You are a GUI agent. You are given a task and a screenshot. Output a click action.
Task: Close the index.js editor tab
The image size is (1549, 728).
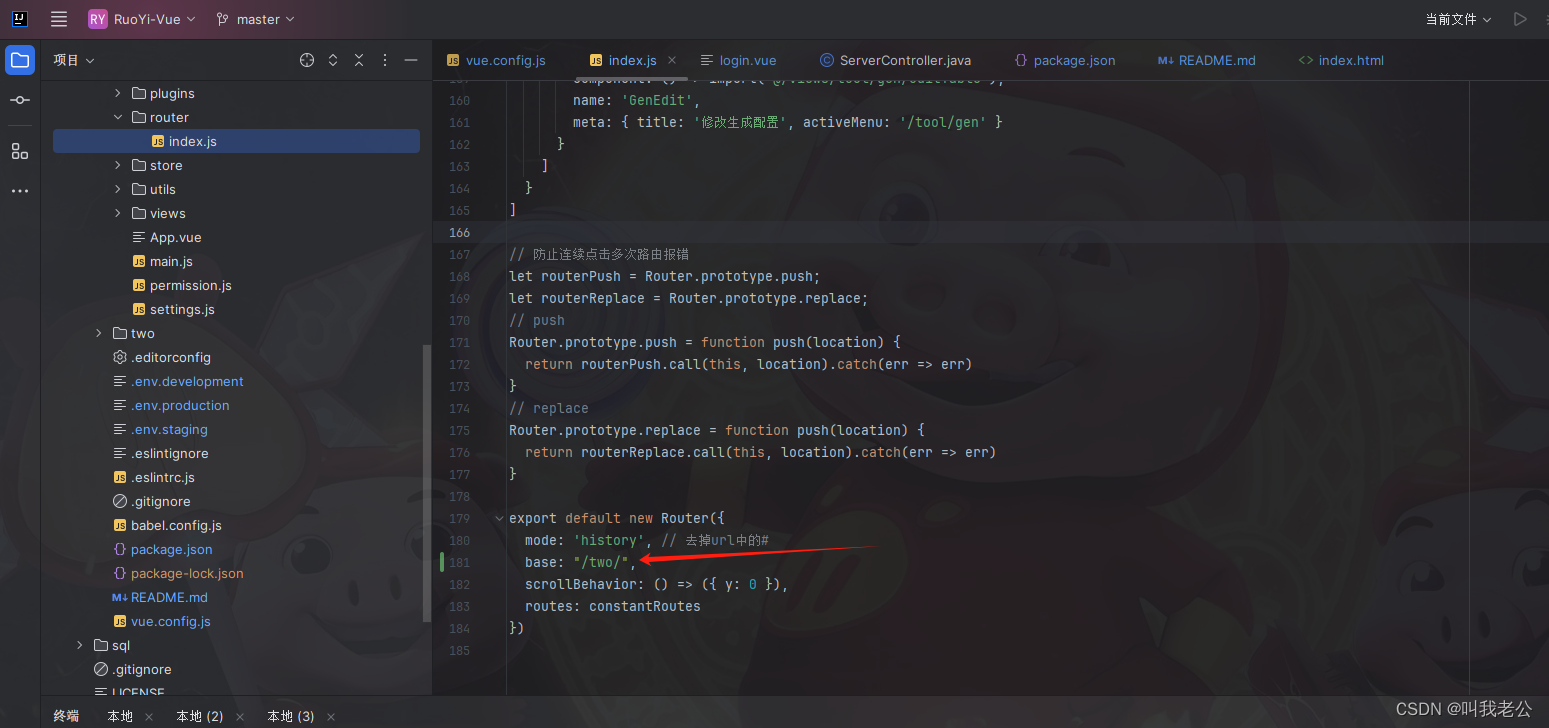pos(672,59)
